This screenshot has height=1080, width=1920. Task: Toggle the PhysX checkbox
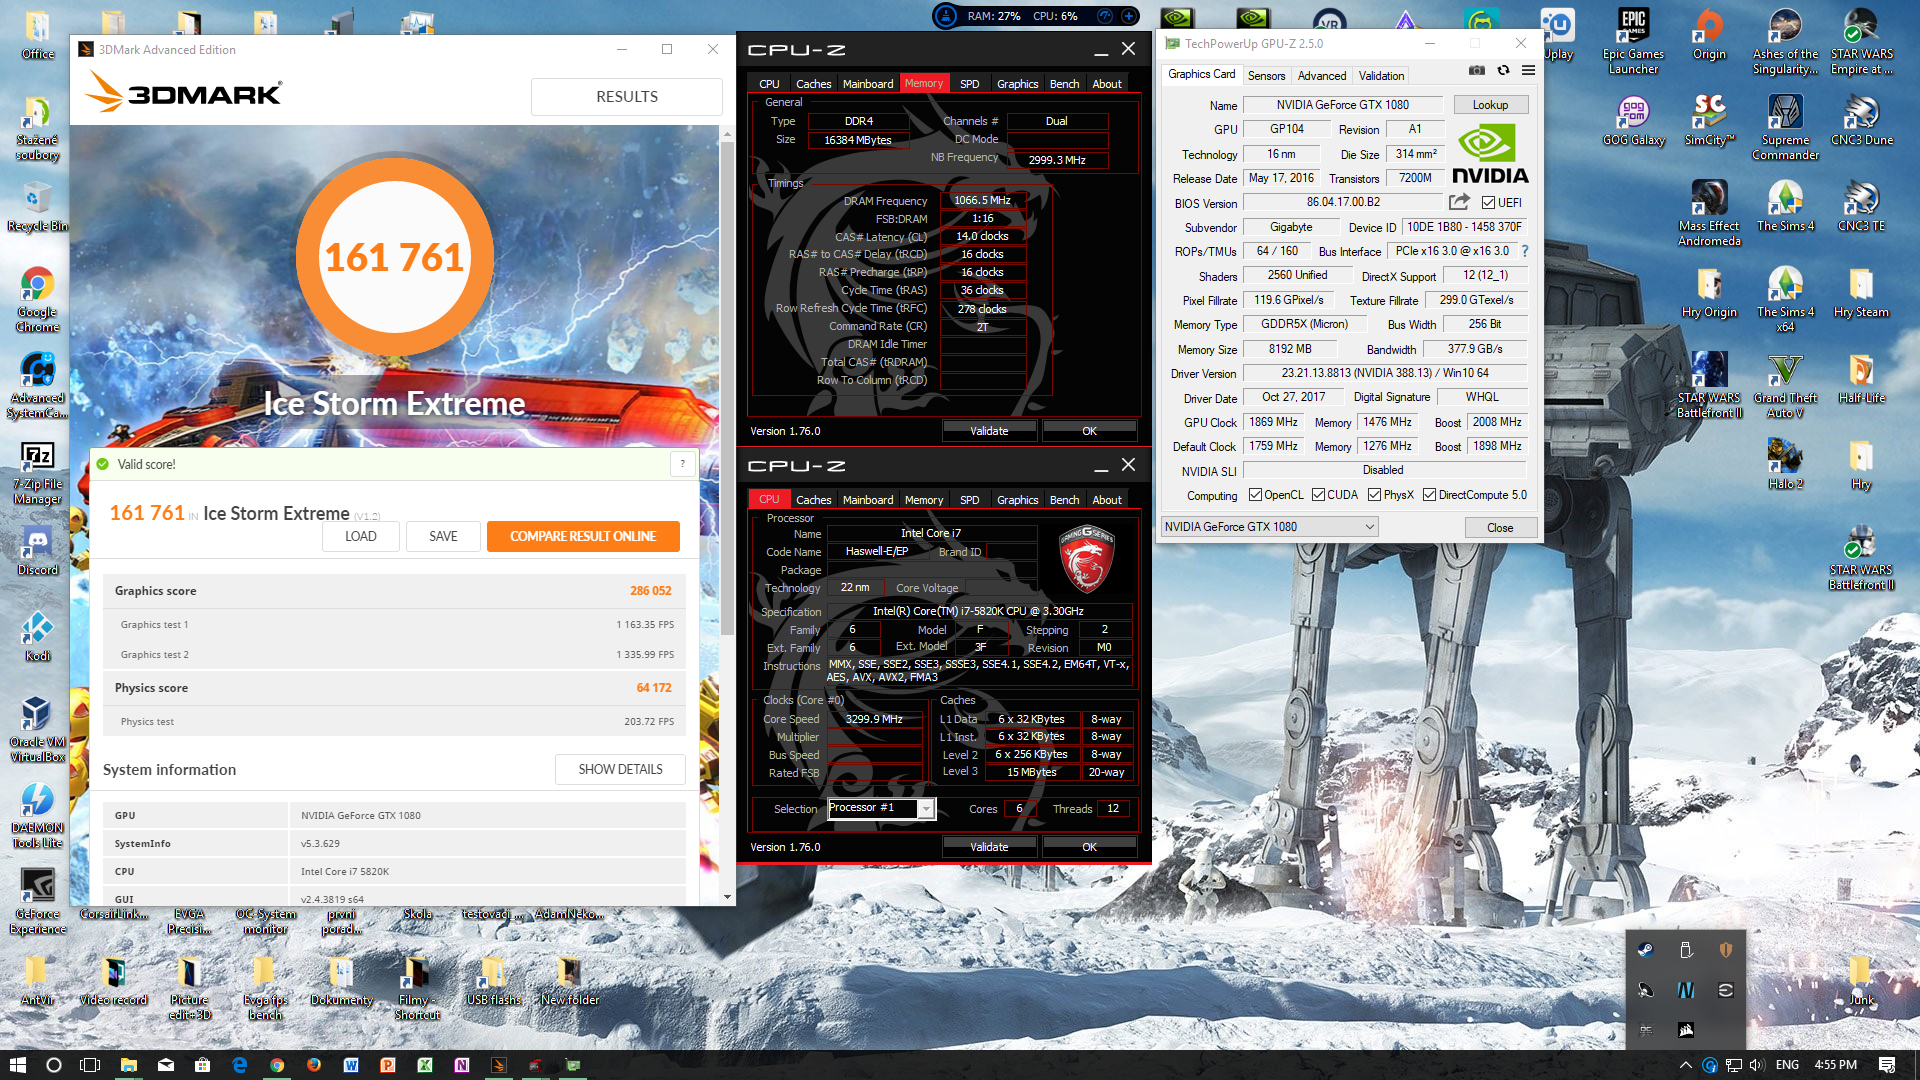tap(1374, 495)
